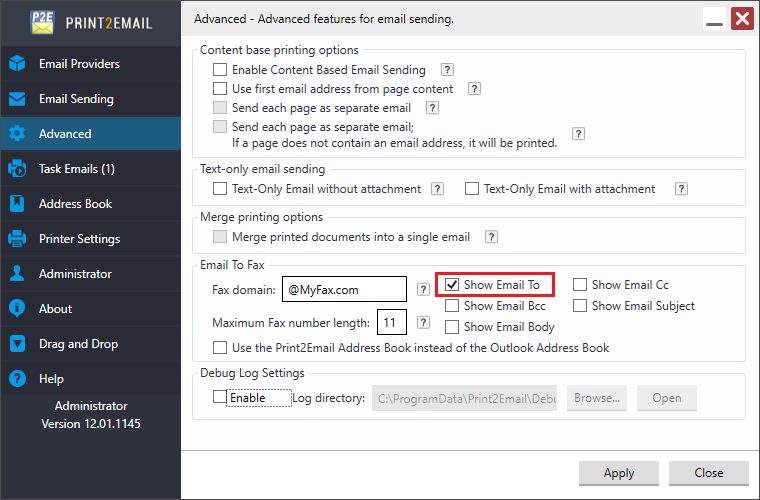This screenshot has width=760, height=500.
Task: Click the Maximum Fax number length field
Action: pos(390,323)
